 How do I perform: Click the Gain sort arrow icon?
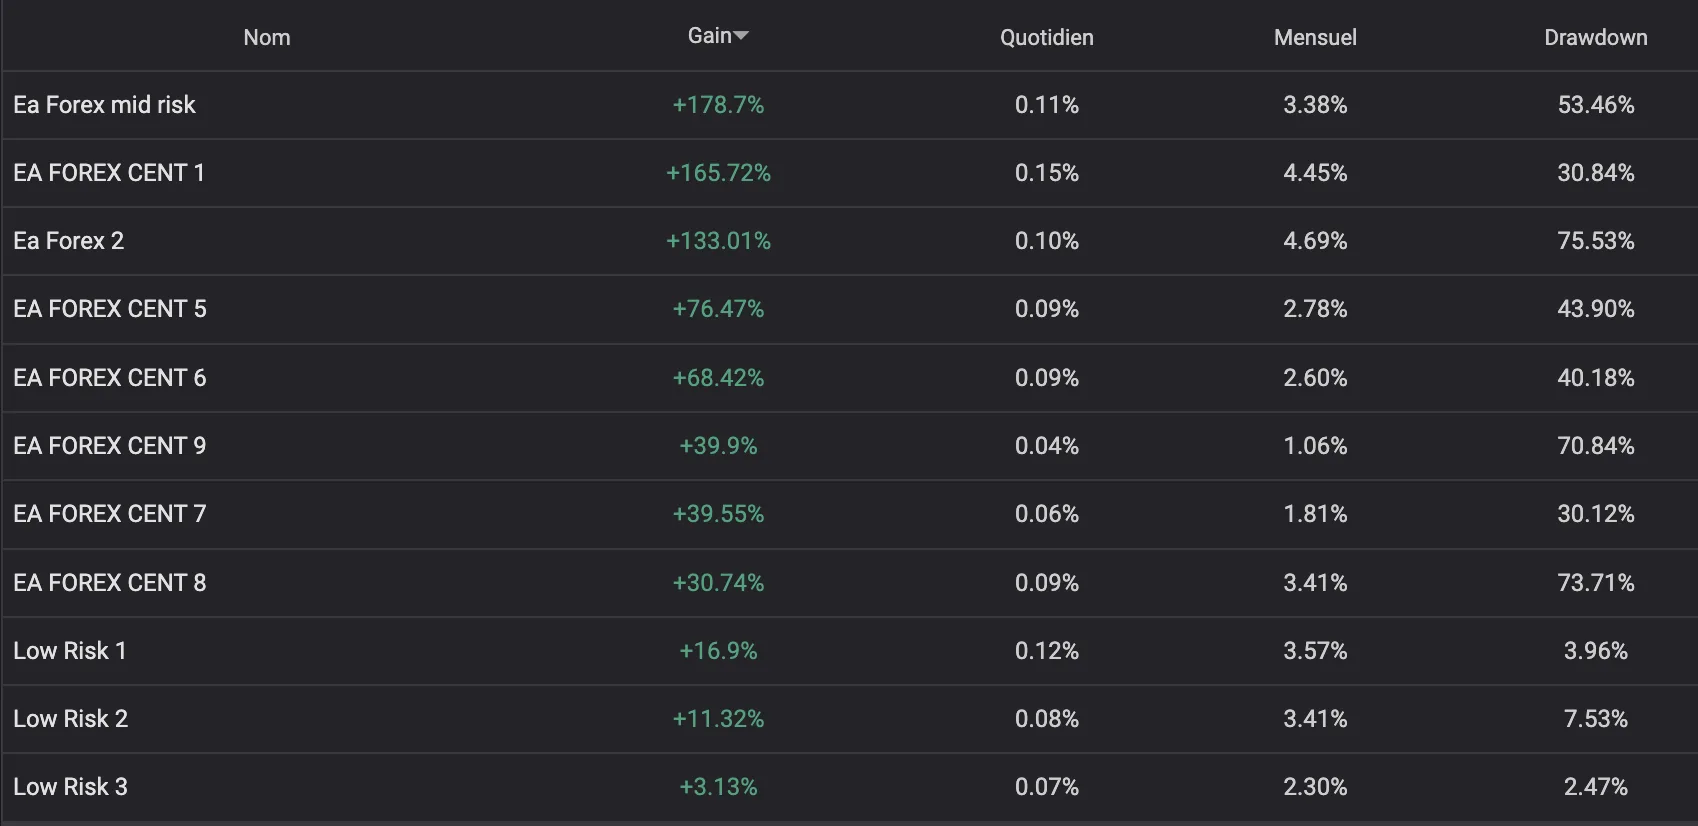741,36
